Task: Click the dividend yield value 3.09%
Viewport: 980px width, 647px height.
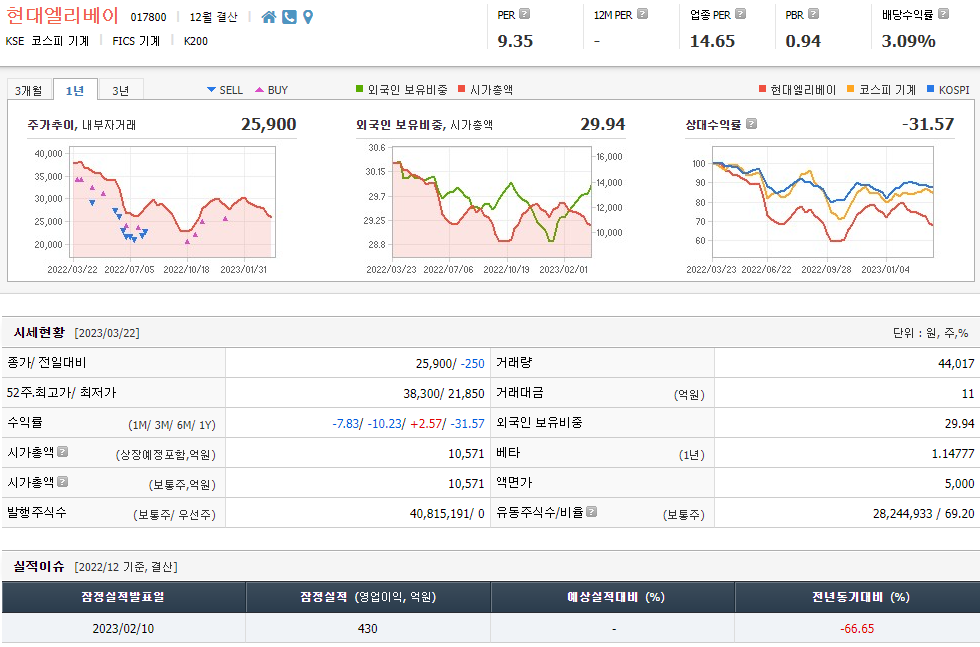Action: 908,41
